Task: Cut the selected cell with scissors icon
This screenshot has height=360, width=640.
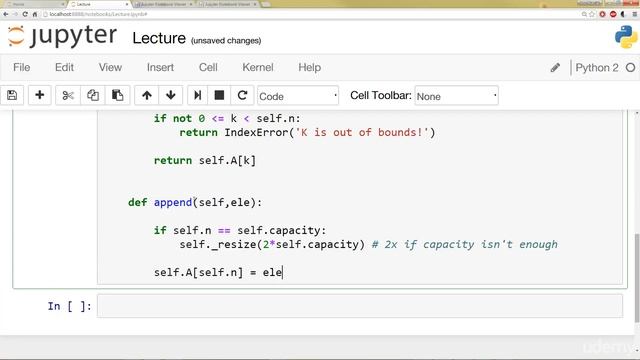Action: [68, 96]
